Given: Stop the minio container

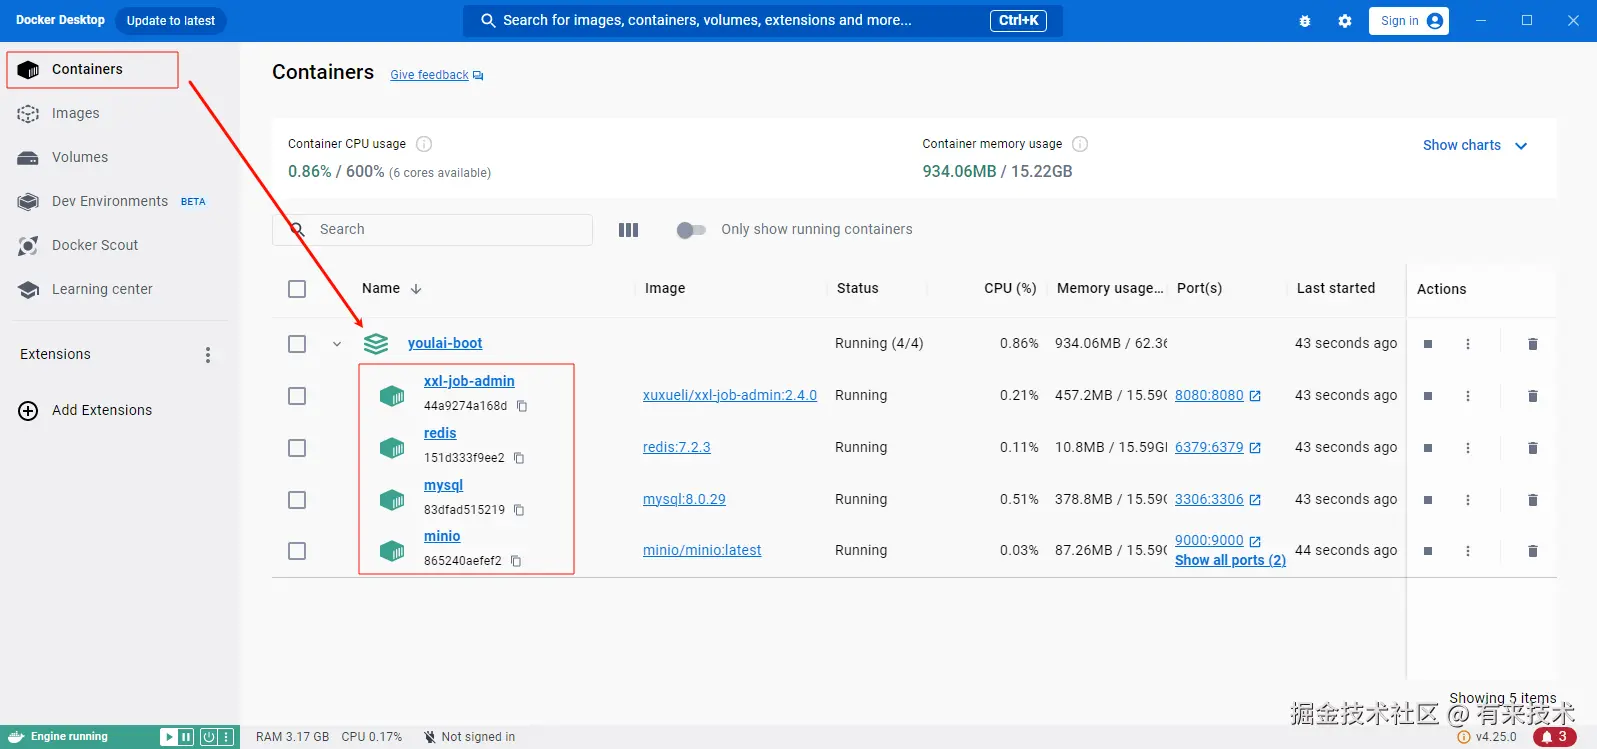Looking at the screenshot, I should click(1428, 551).
